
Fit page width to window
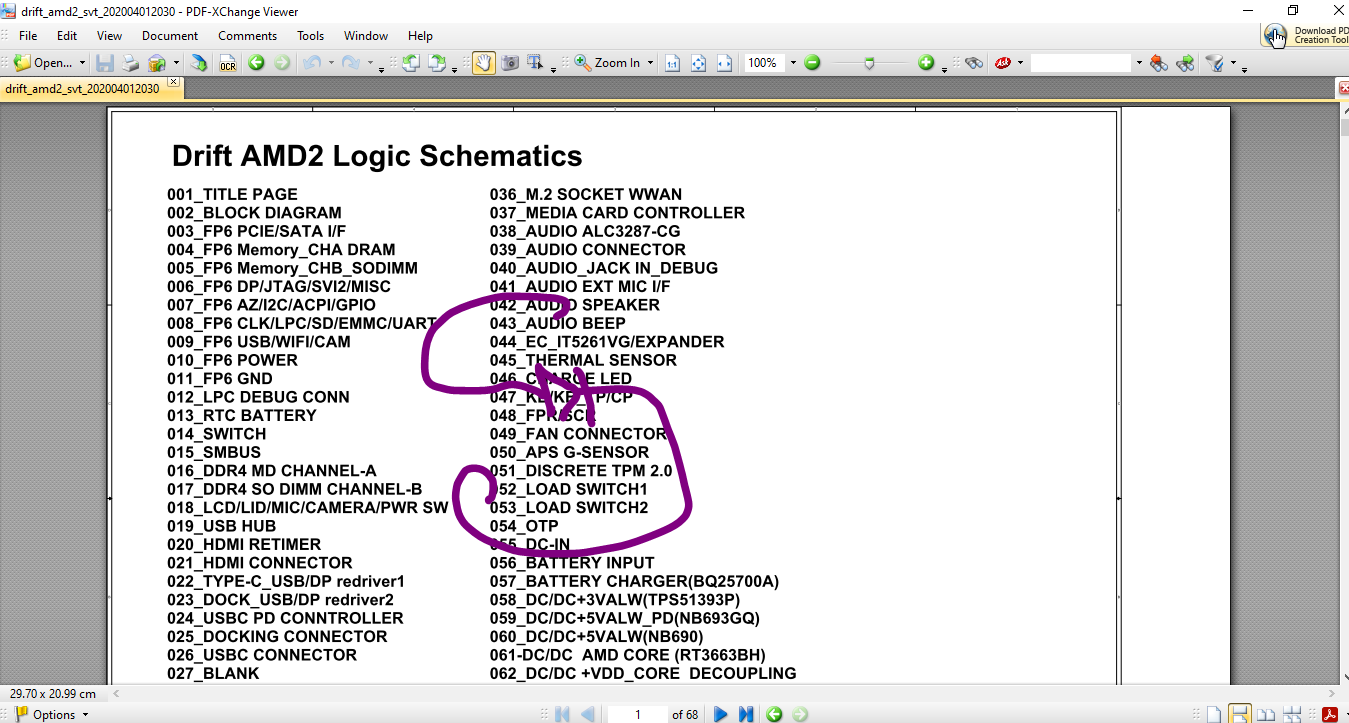pos(725,63)
